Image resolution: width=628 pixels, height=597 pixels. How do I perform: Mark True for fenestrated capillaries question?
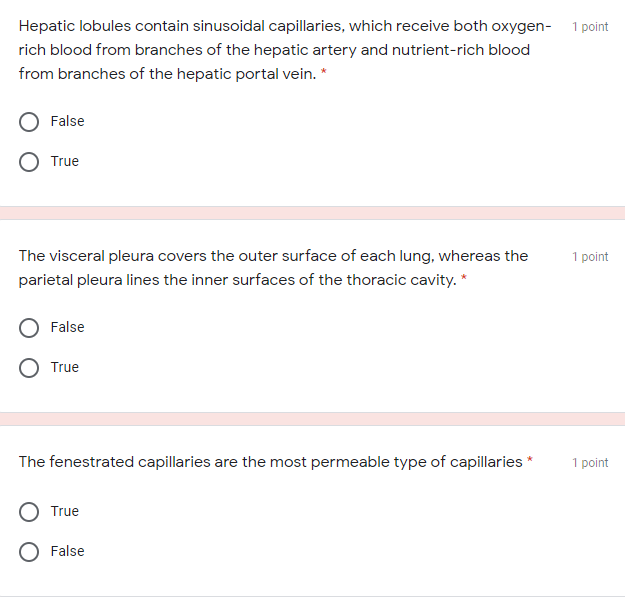(x=30, y=512)
